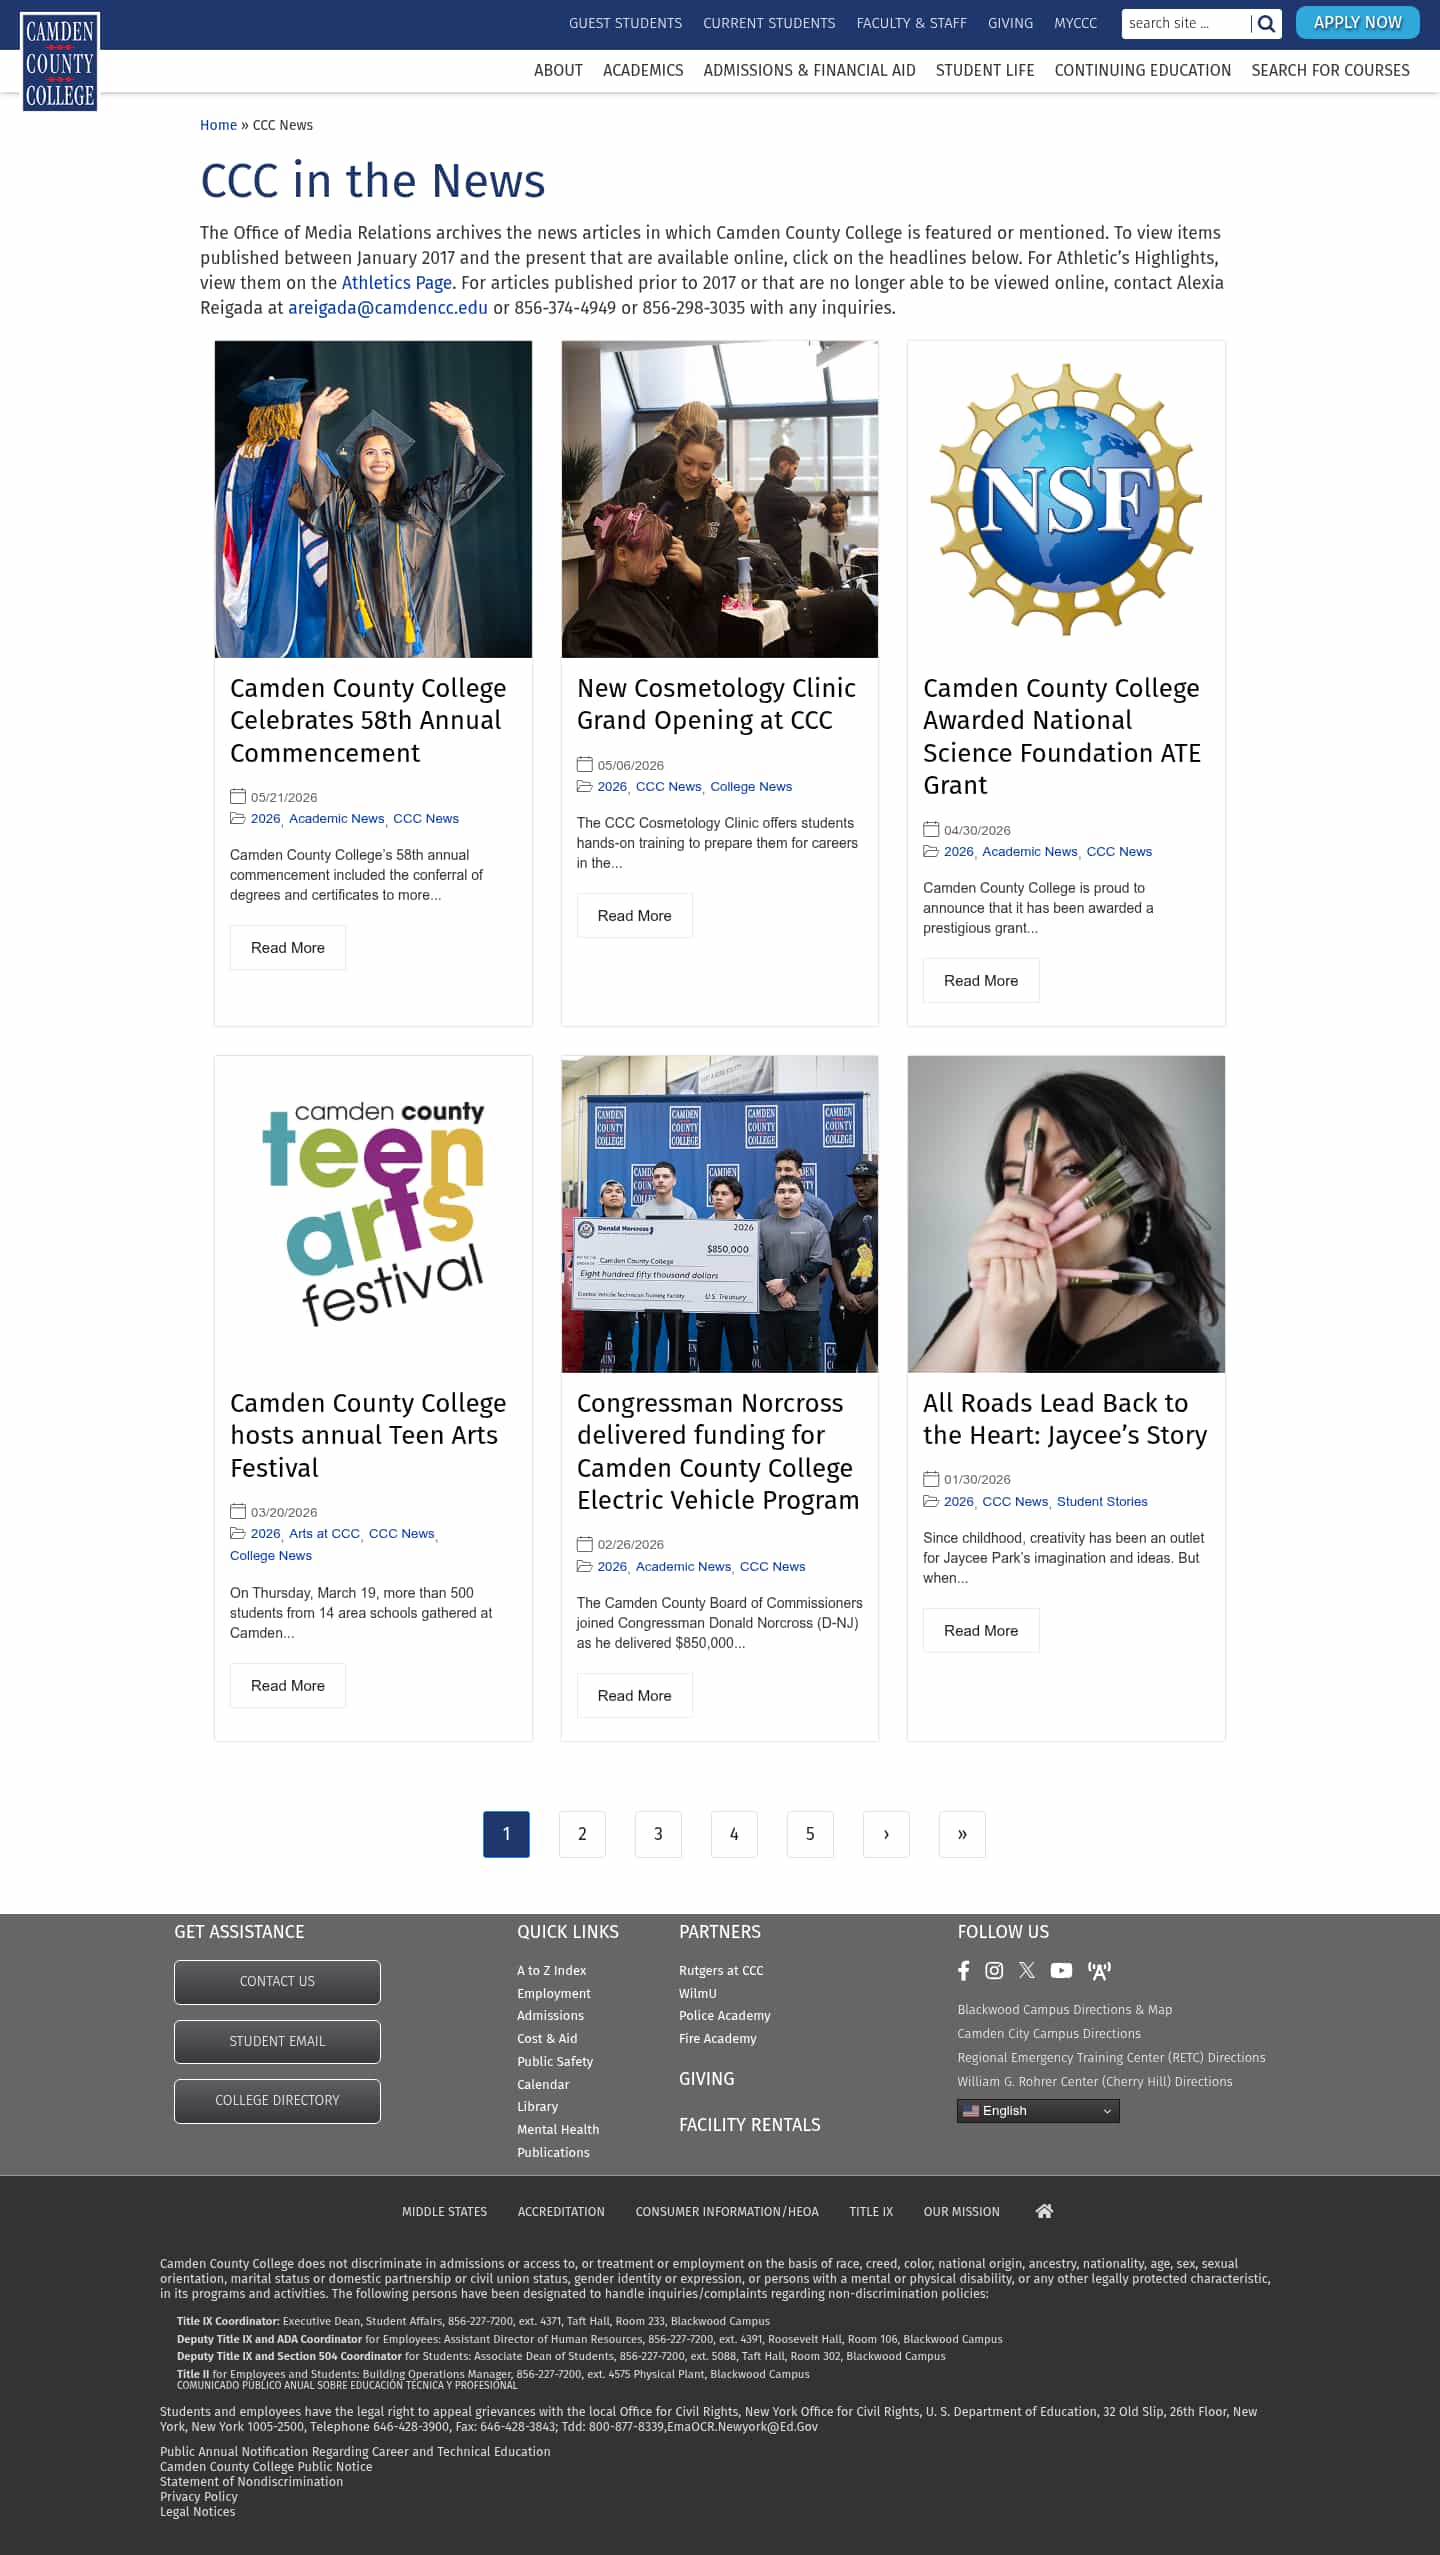Open the Accreditation footer link
The height and width of the screenshot is (2555, 1440).
point(561,2211)
